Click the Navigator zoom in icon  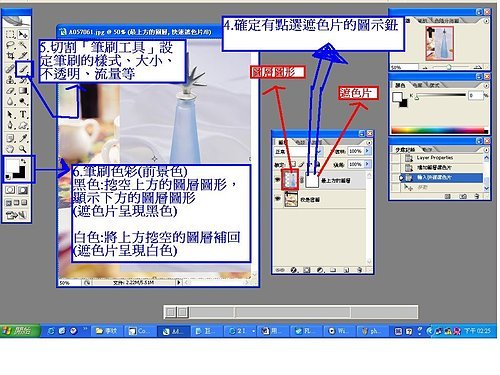pos(478,67)
